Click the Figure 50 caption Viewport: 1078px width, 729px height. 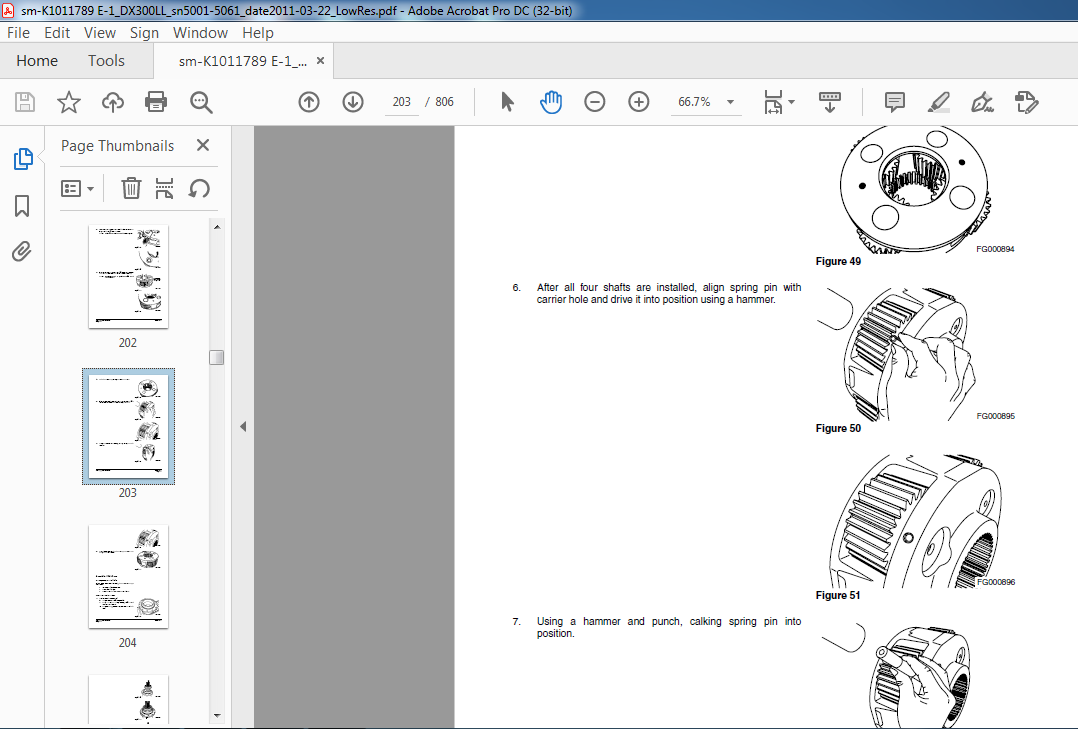(838, 428)
